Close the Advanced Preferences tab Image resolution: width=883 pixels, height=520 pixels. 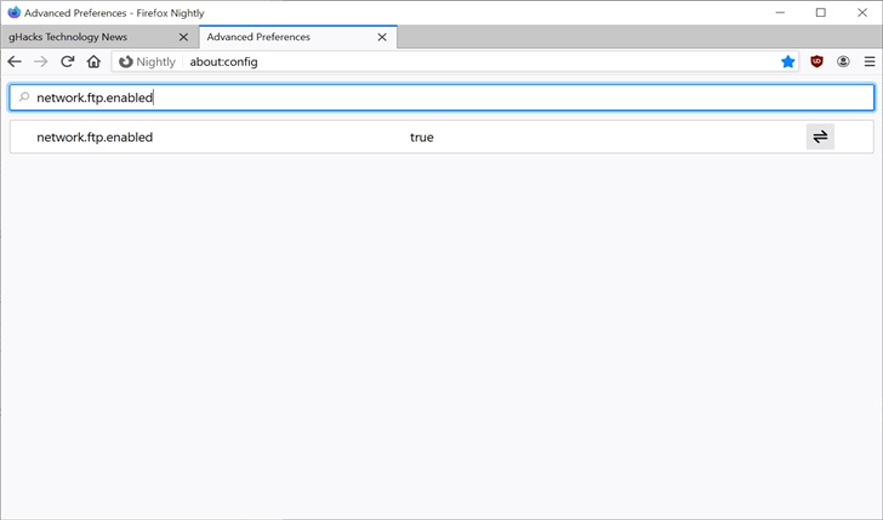pyautogui.click(x=382, y=37)
